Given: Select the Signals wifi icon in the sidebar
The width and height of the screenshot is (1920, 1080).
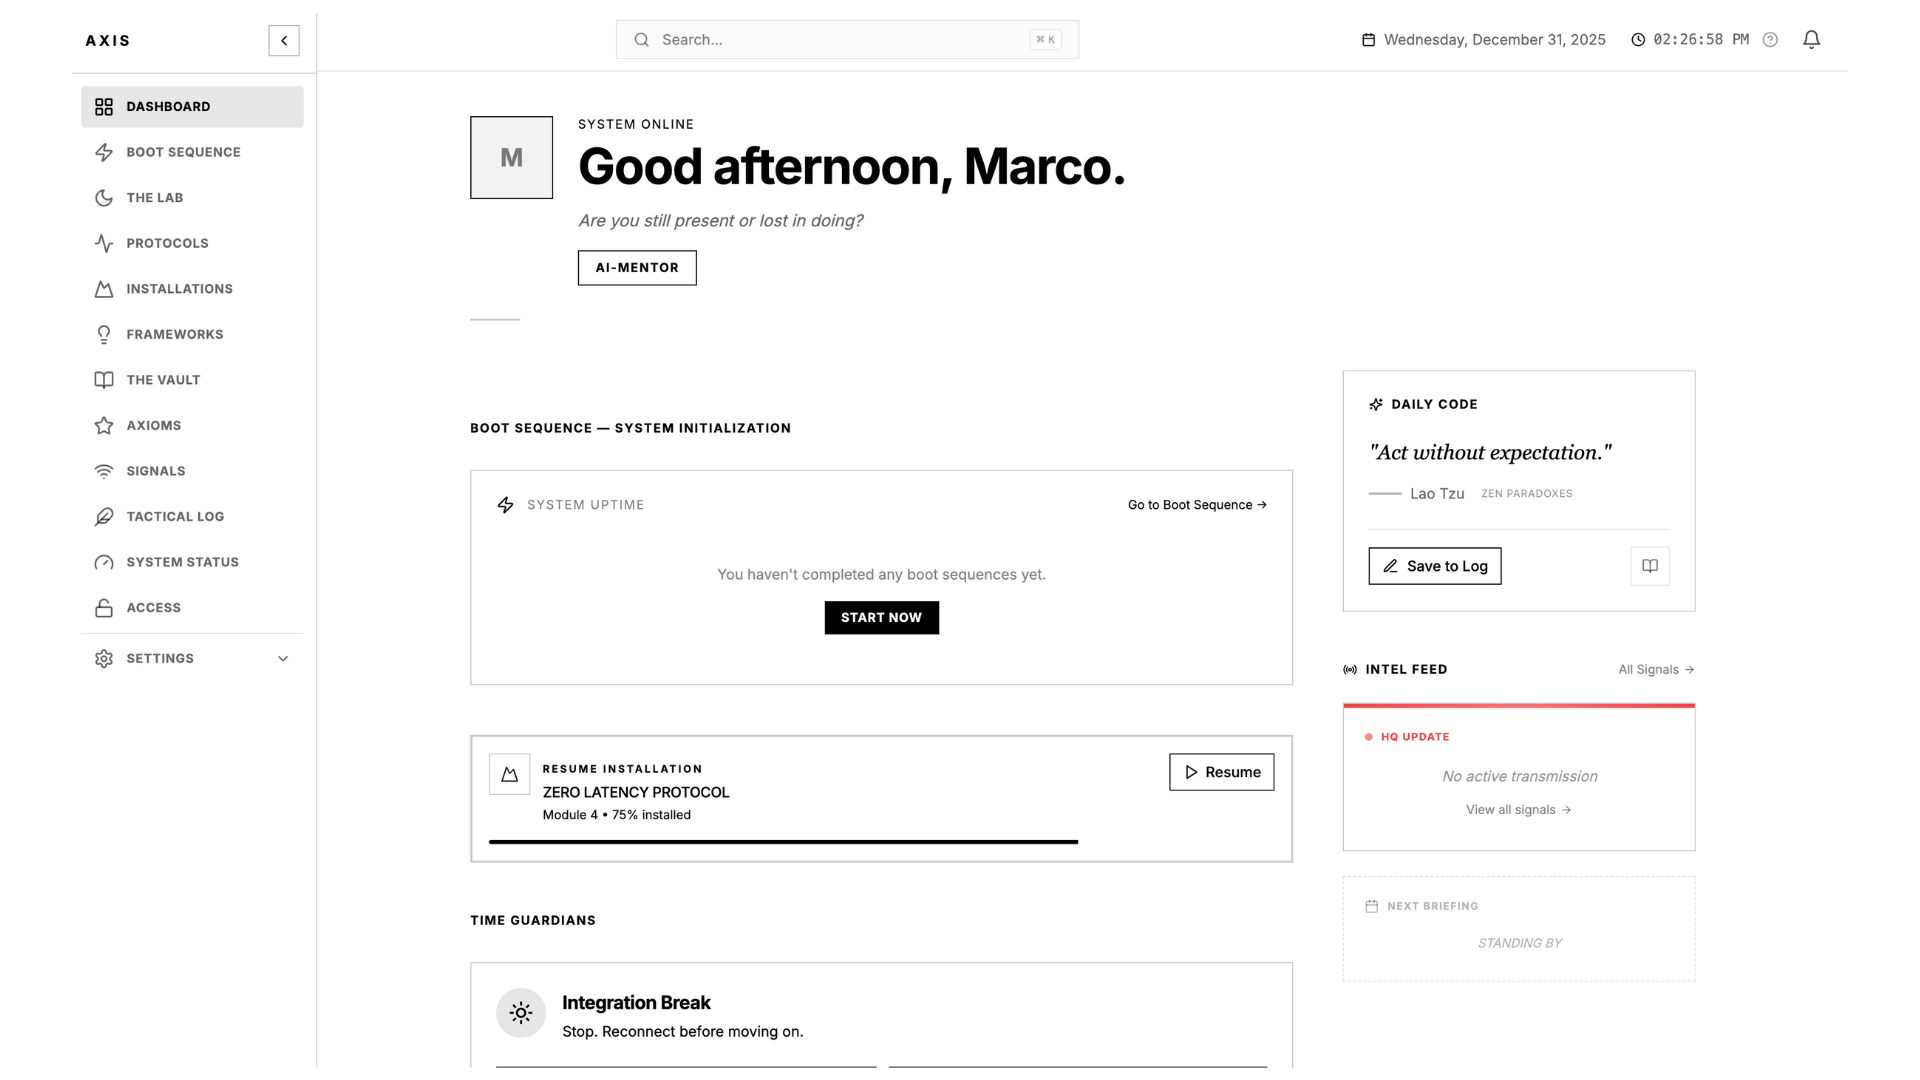Looking at the screenshot, I should coord(104,471).
